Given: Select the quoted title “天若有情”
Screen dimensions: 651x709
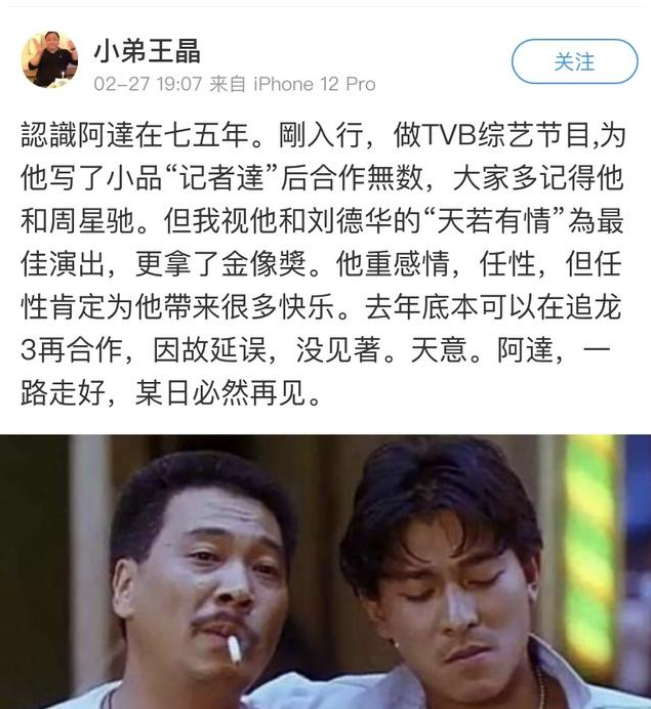Looking at the screenshot, I should tap(494, 221).
